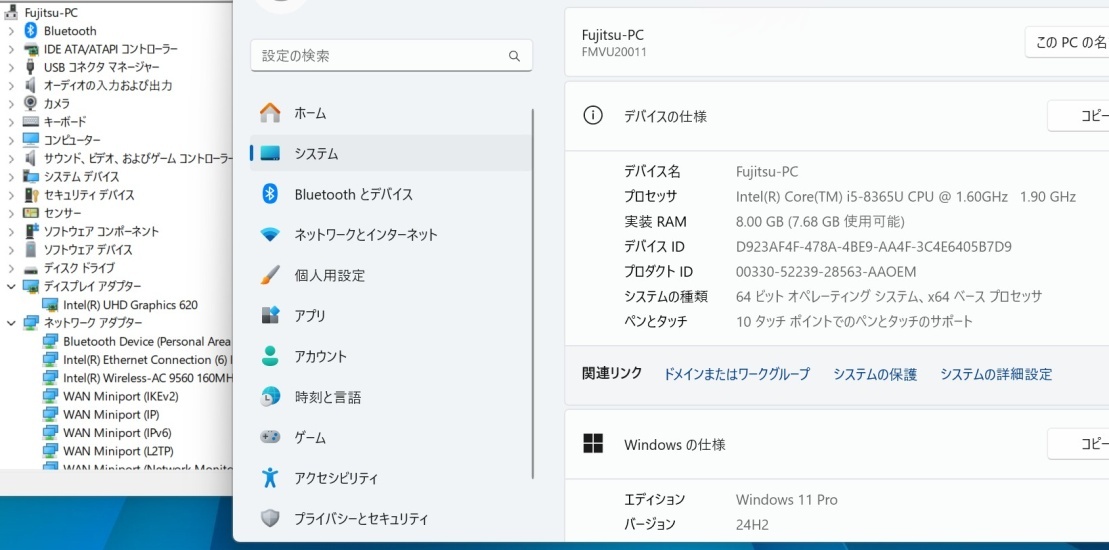1109x550 pixels.
Task: Copy the デバイスの仕様 details
Action: pos(1078,116)
